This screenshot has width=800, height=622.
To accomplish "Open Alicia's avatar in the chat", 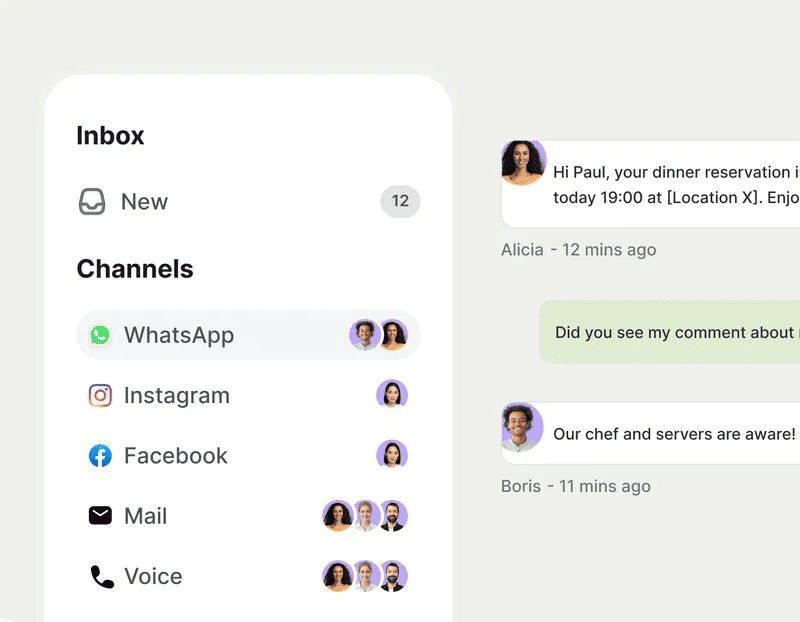I will [x=523, y=162].
